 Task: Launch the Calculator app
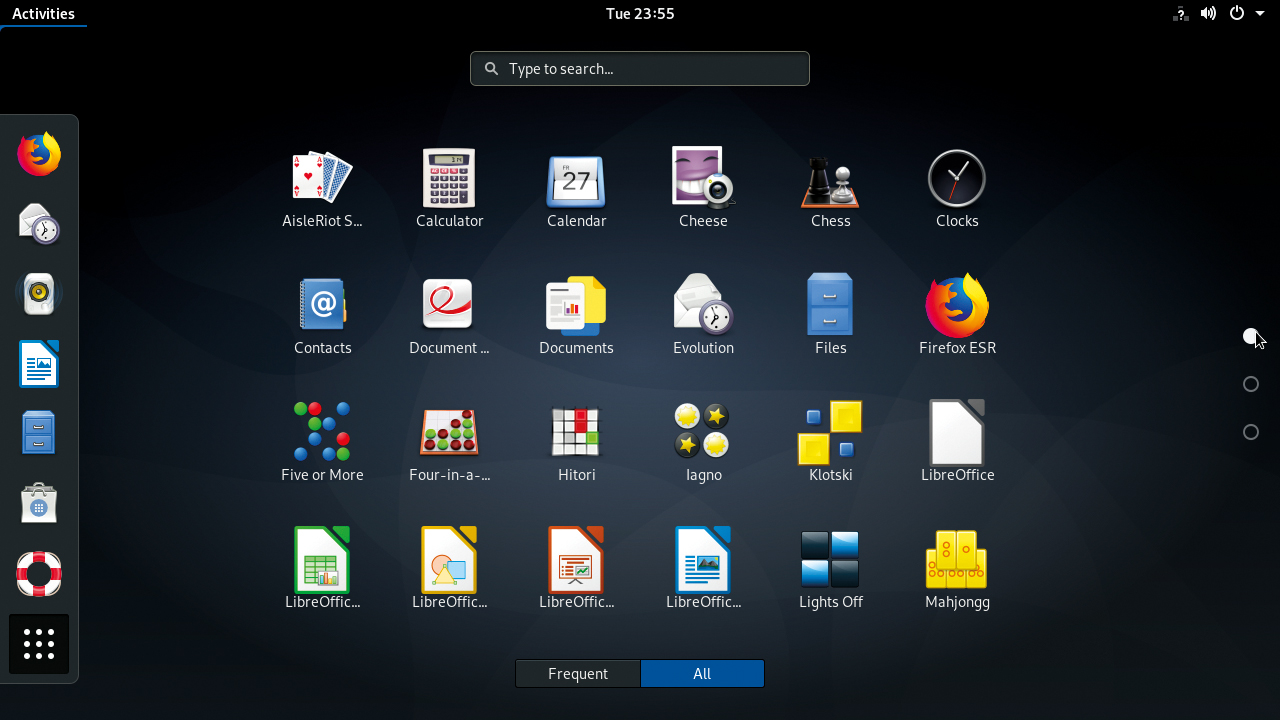point(449,180)
